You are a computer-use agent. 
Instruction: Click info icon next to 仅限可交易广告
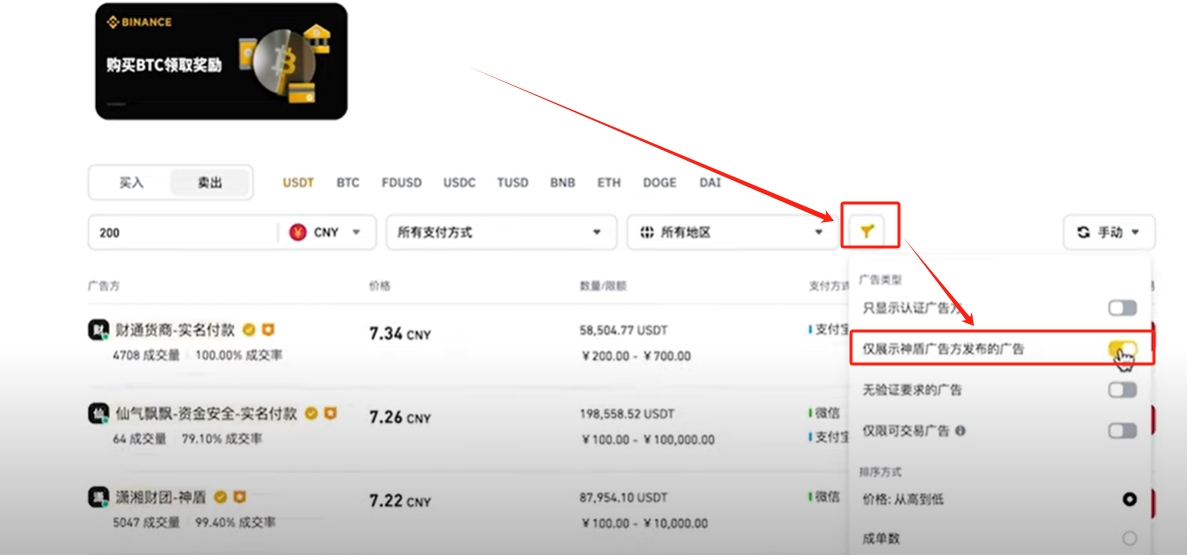click(960, 431)
